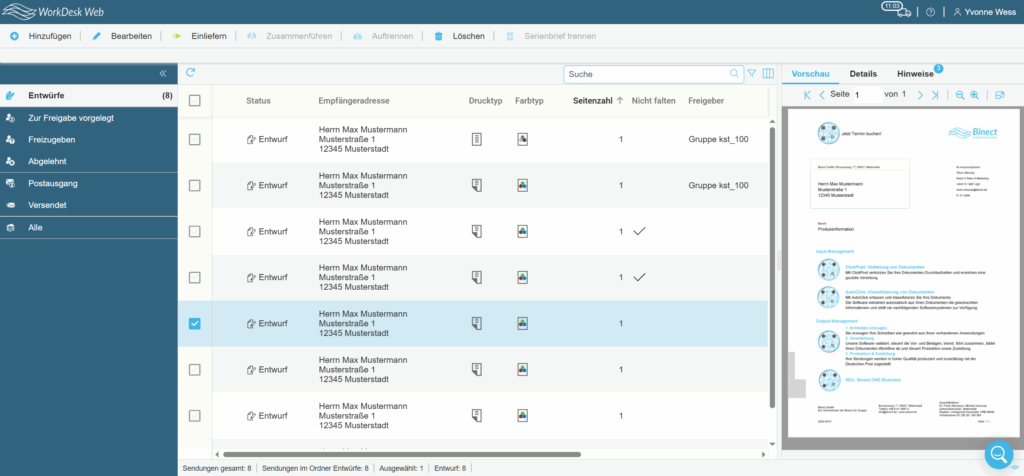Zoom in the document preview
The height and width of the screenshot is (476, 1024).
(x=974, y=95)
